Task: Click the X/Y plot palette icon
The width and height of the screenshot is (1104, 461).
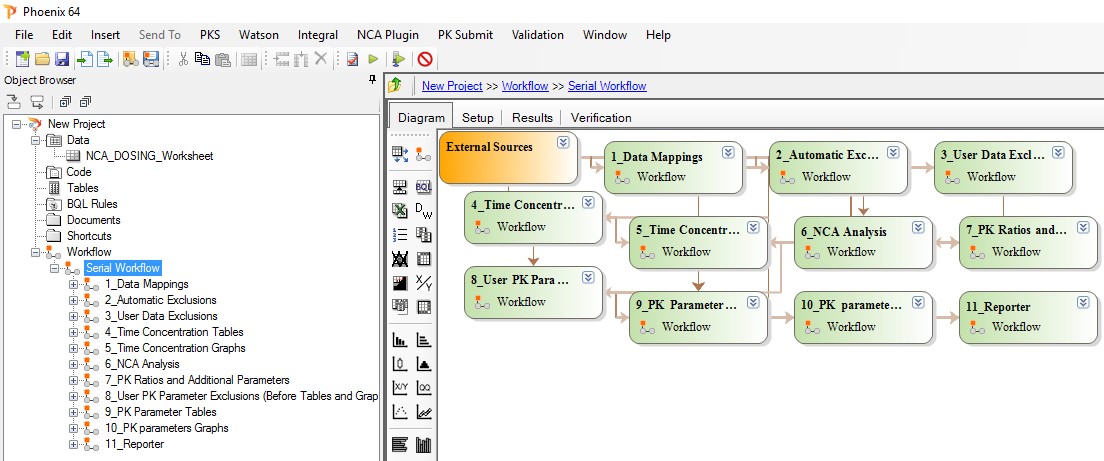Action: click(x=399, y=388)
